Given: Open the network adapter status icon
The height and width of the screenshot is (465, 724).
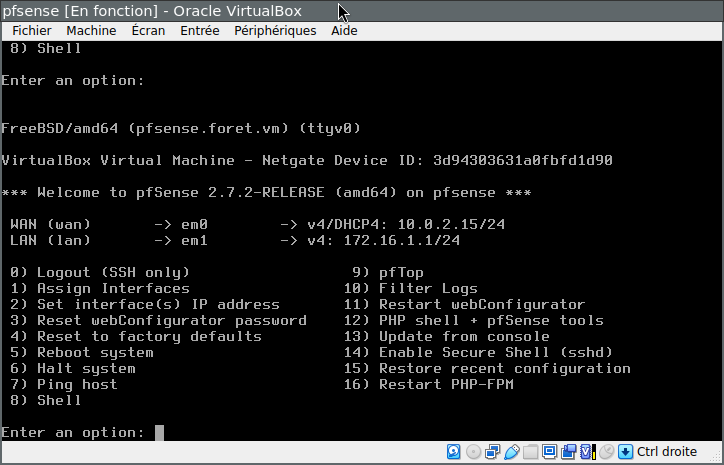Looking at the screenshot, I should coord(492,451).
